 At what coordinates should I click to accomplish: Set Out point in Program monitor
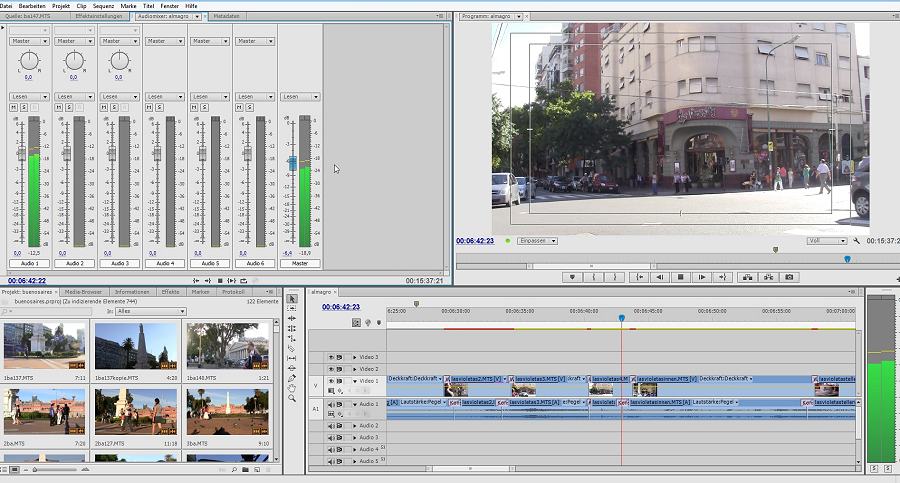(614, 277)
